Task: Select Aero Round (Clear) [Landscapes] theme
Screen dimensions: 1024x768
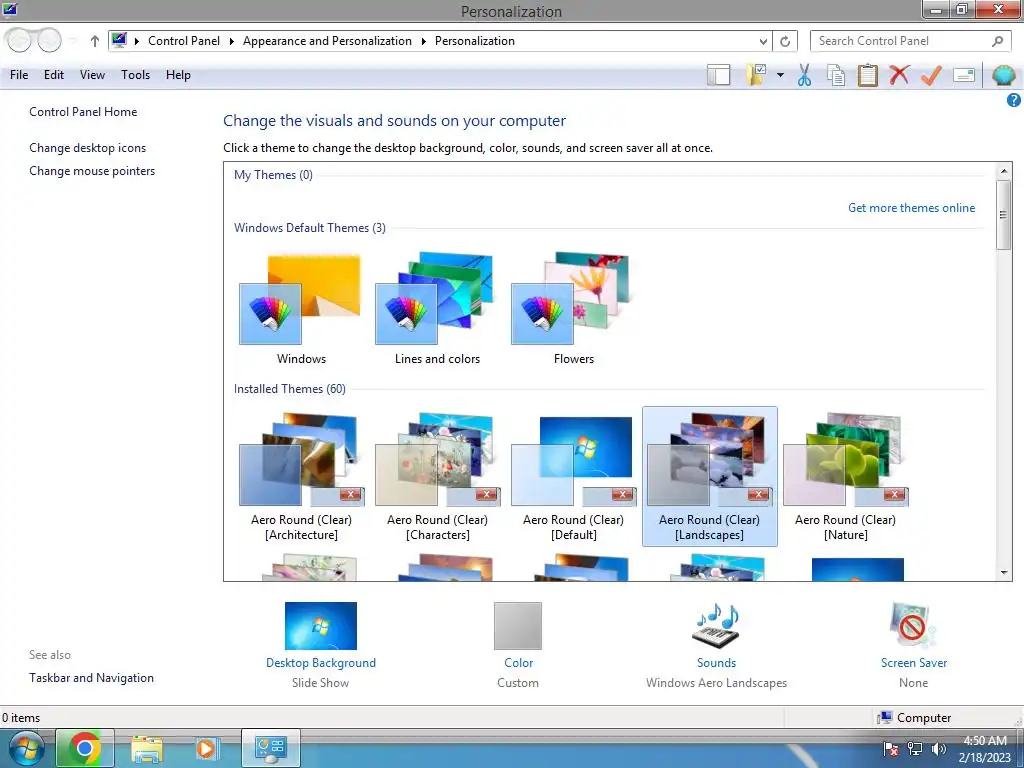Action: [709, 477]
